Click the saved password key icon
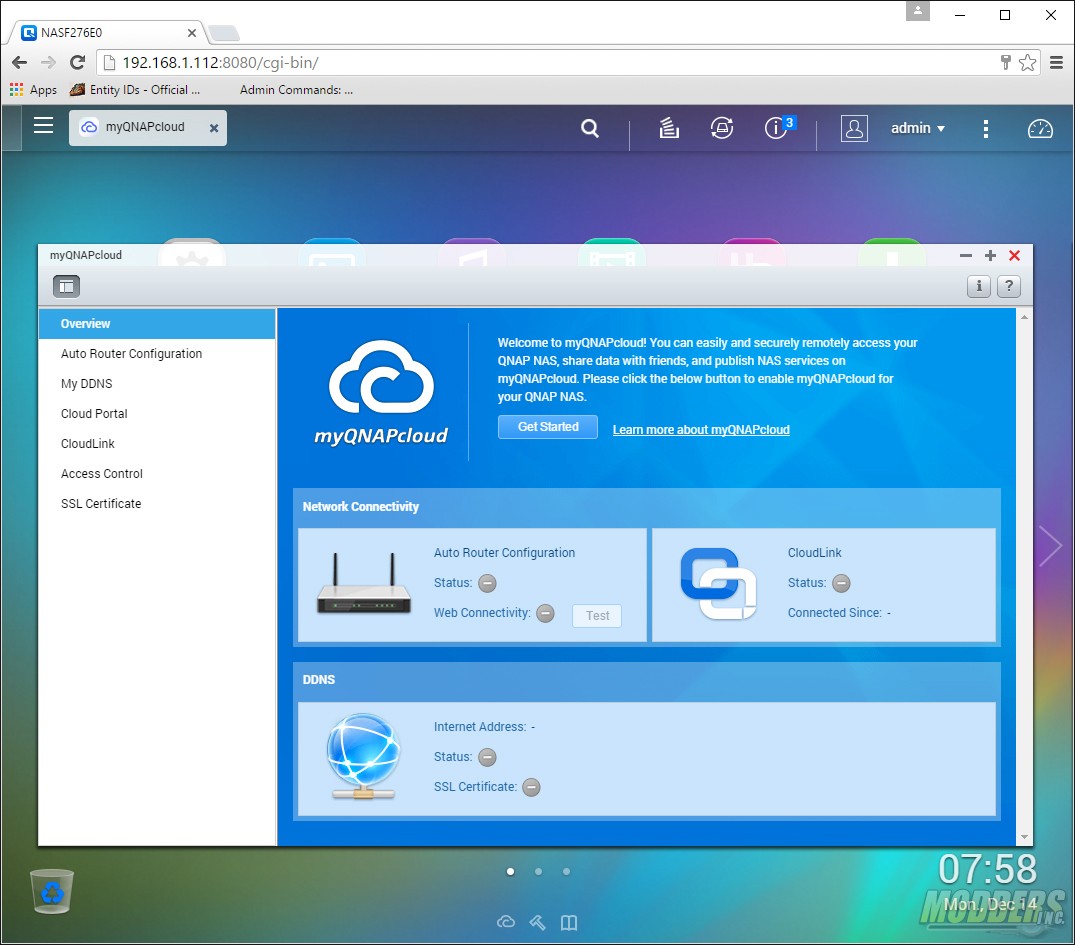Viewport: 1075px width, 945px height. (x=1005, y=62)
